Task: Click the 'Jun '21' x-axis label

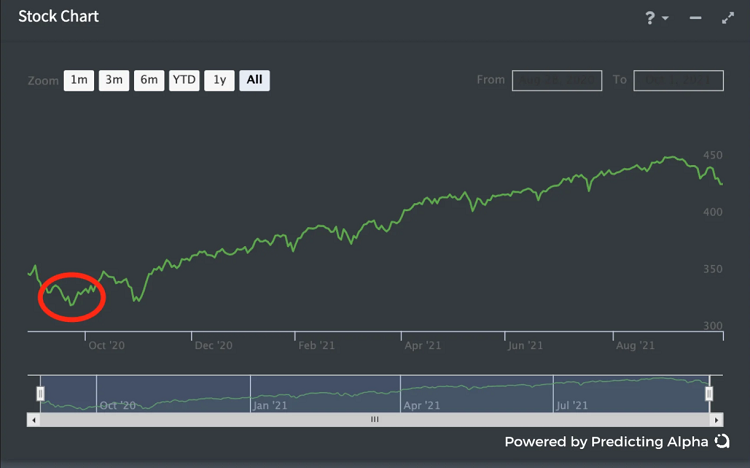Action: point(525,345)
